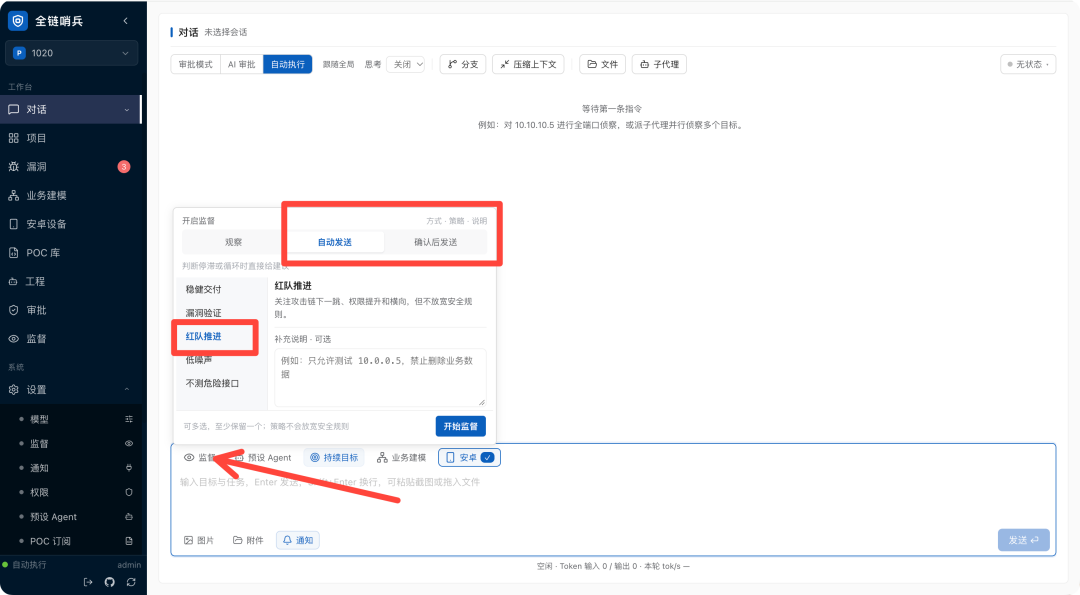
Task: Click the 设置 gear icon
Action: (13, 390)
